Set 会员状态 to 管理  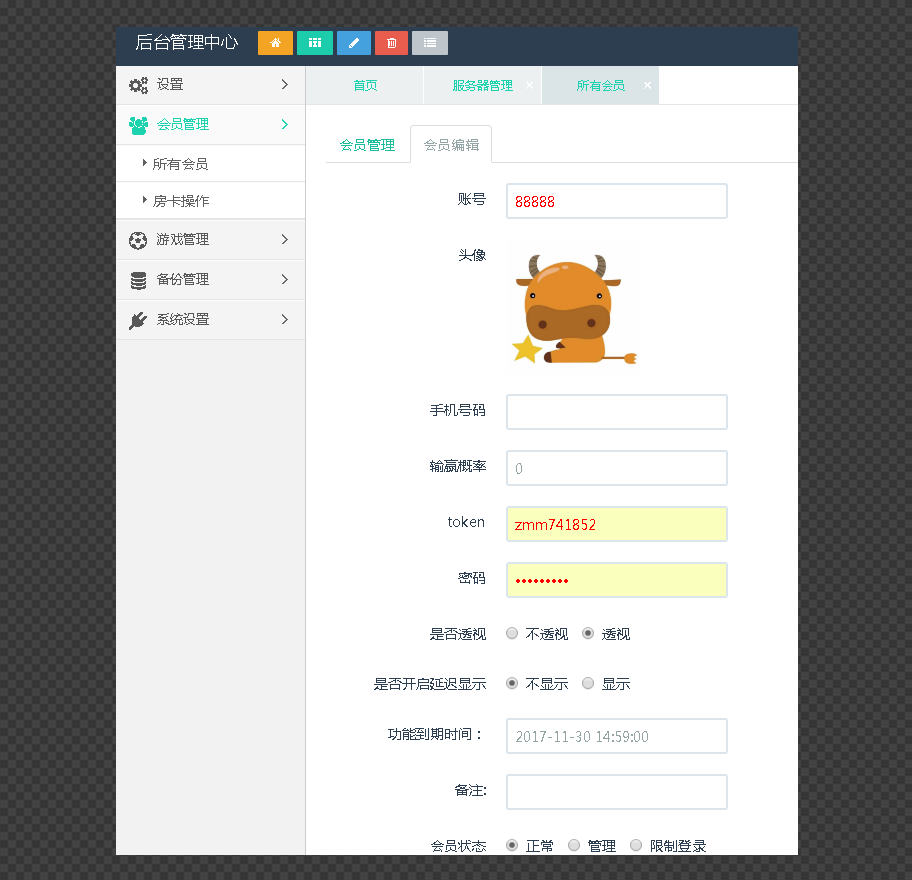coord(573,845)
